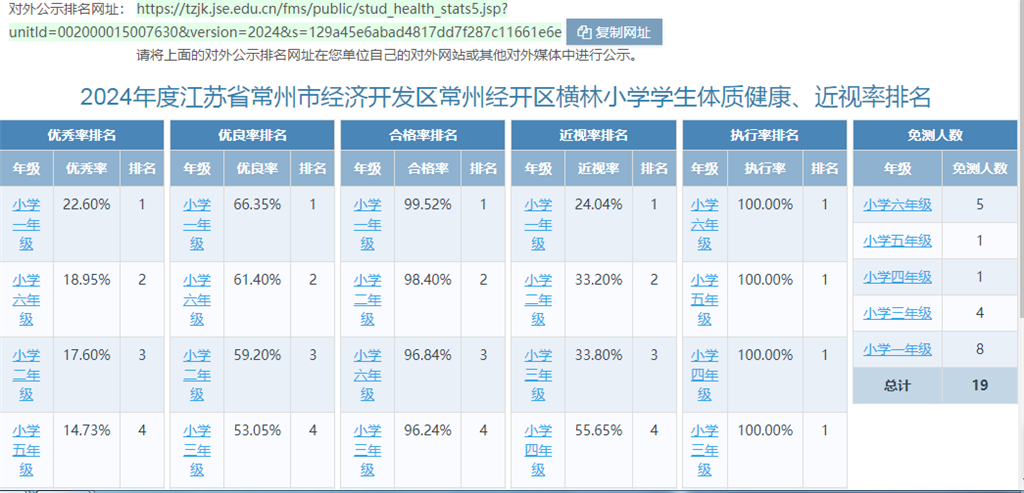This screenshot has height=493, width=1024.
Task: Select the 61.40% 优良率 value
Action: point(257,279)
